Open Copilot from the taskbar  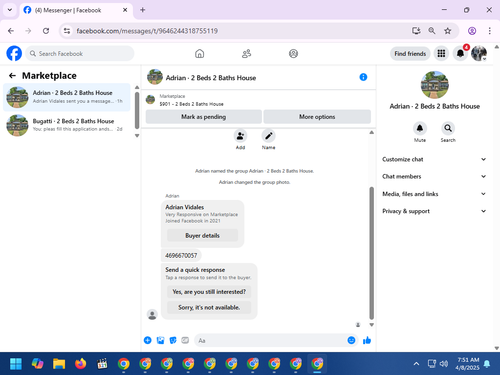click(x=37, y=364)
